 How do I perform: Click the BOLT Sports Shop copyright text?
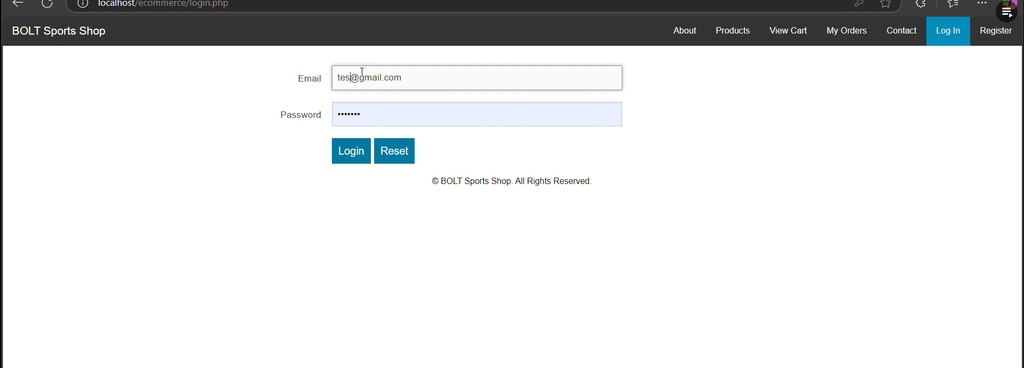click(511, 181)
